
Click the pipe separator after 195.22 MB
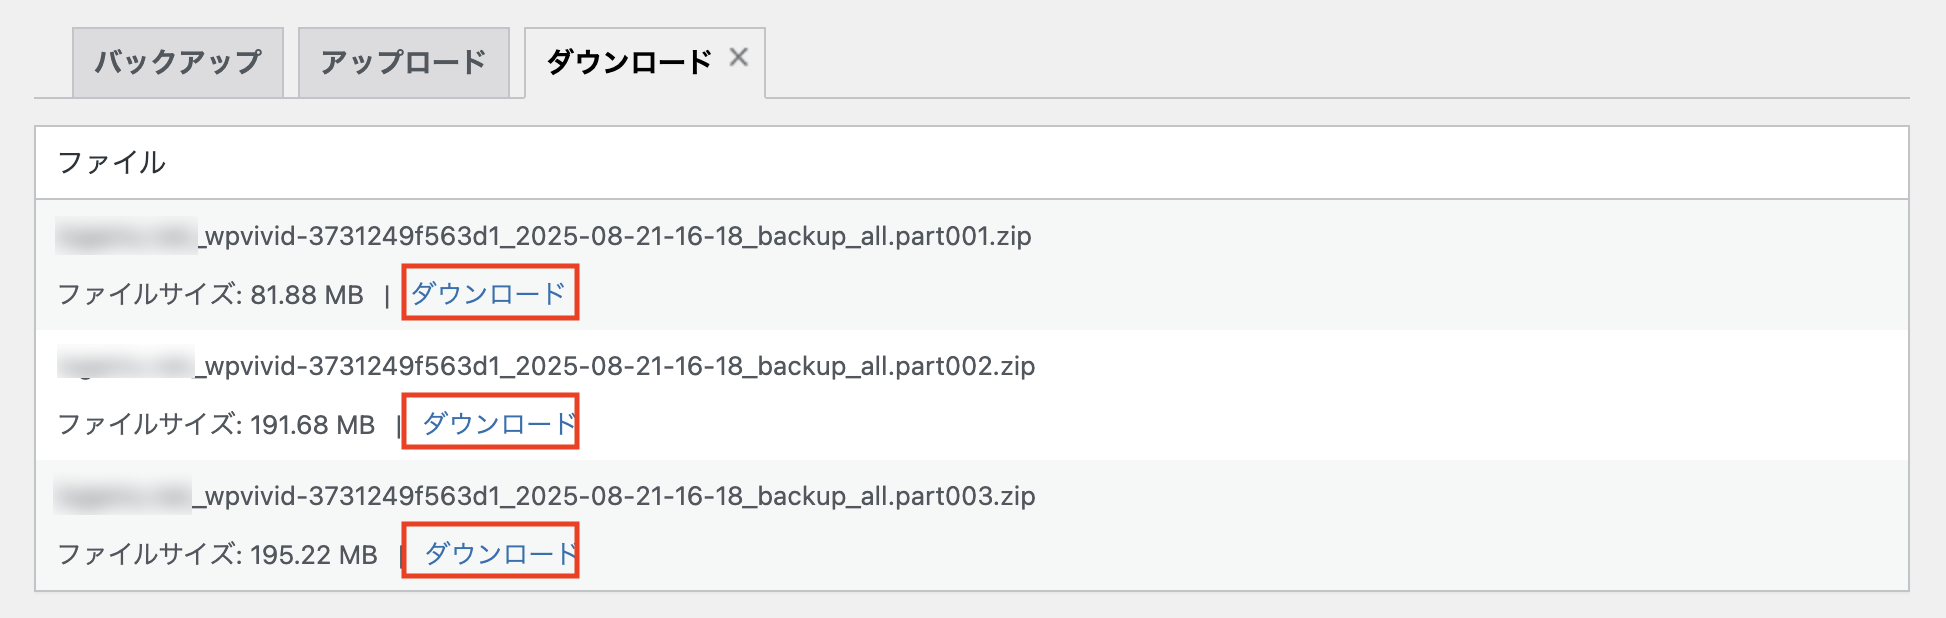[401, 556]
